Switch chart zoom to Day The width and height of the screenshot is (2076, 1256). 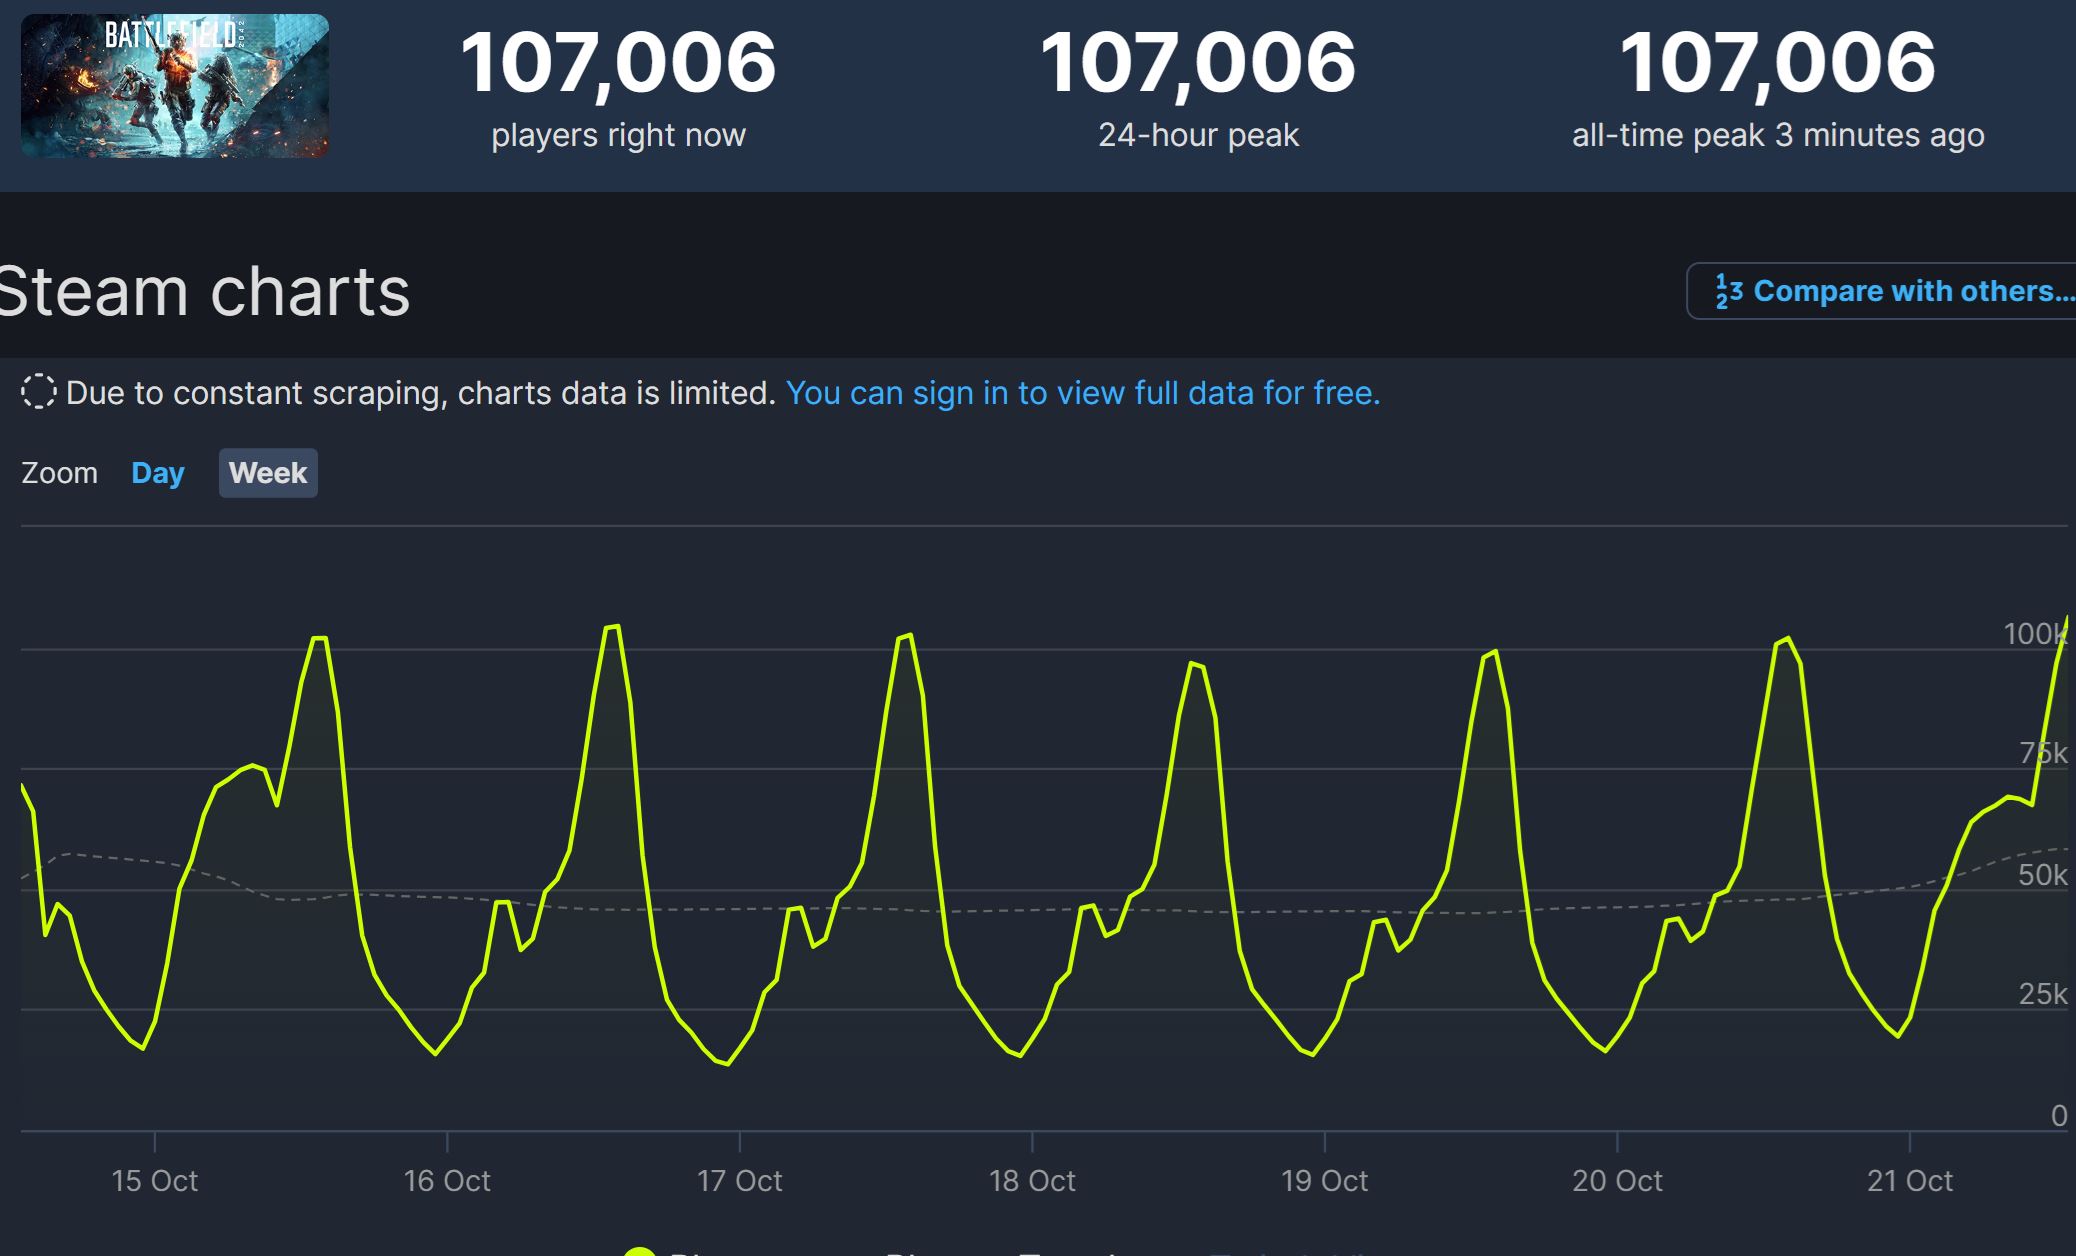click(x=158, y=473)
